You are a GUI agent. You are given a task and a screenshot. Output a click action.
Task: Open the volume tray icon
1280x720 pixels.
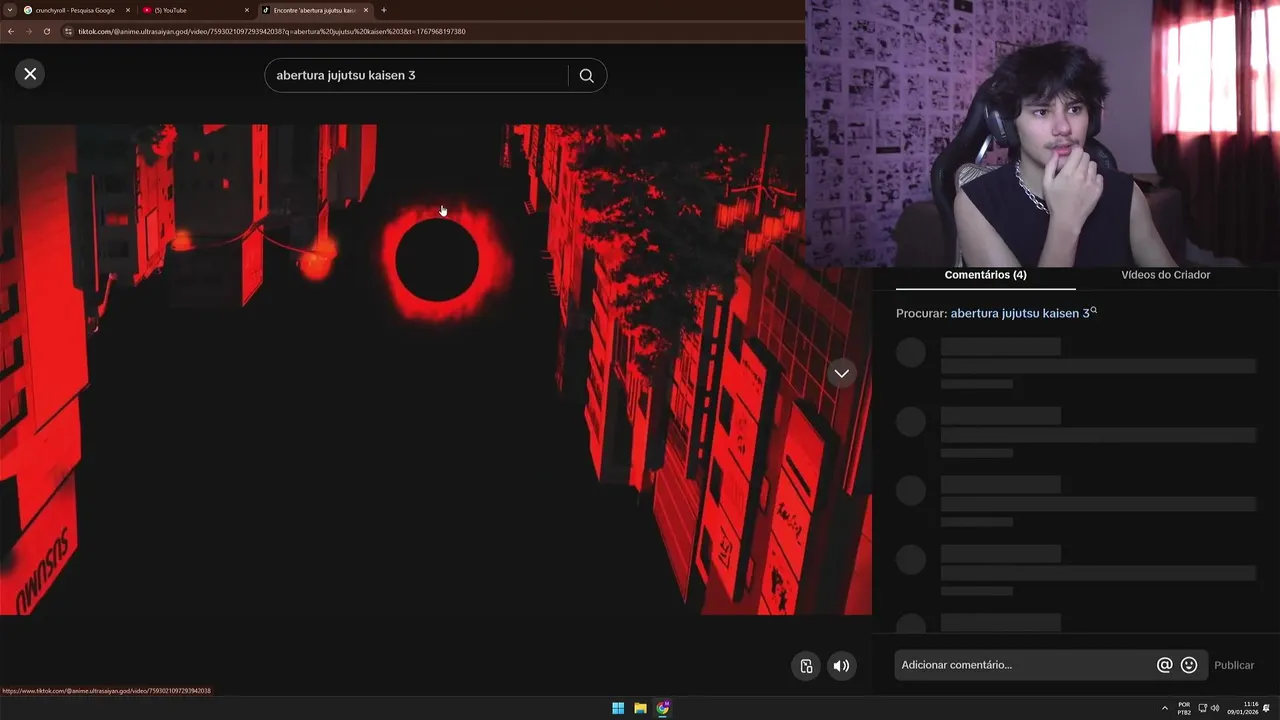click(1215, 708)
